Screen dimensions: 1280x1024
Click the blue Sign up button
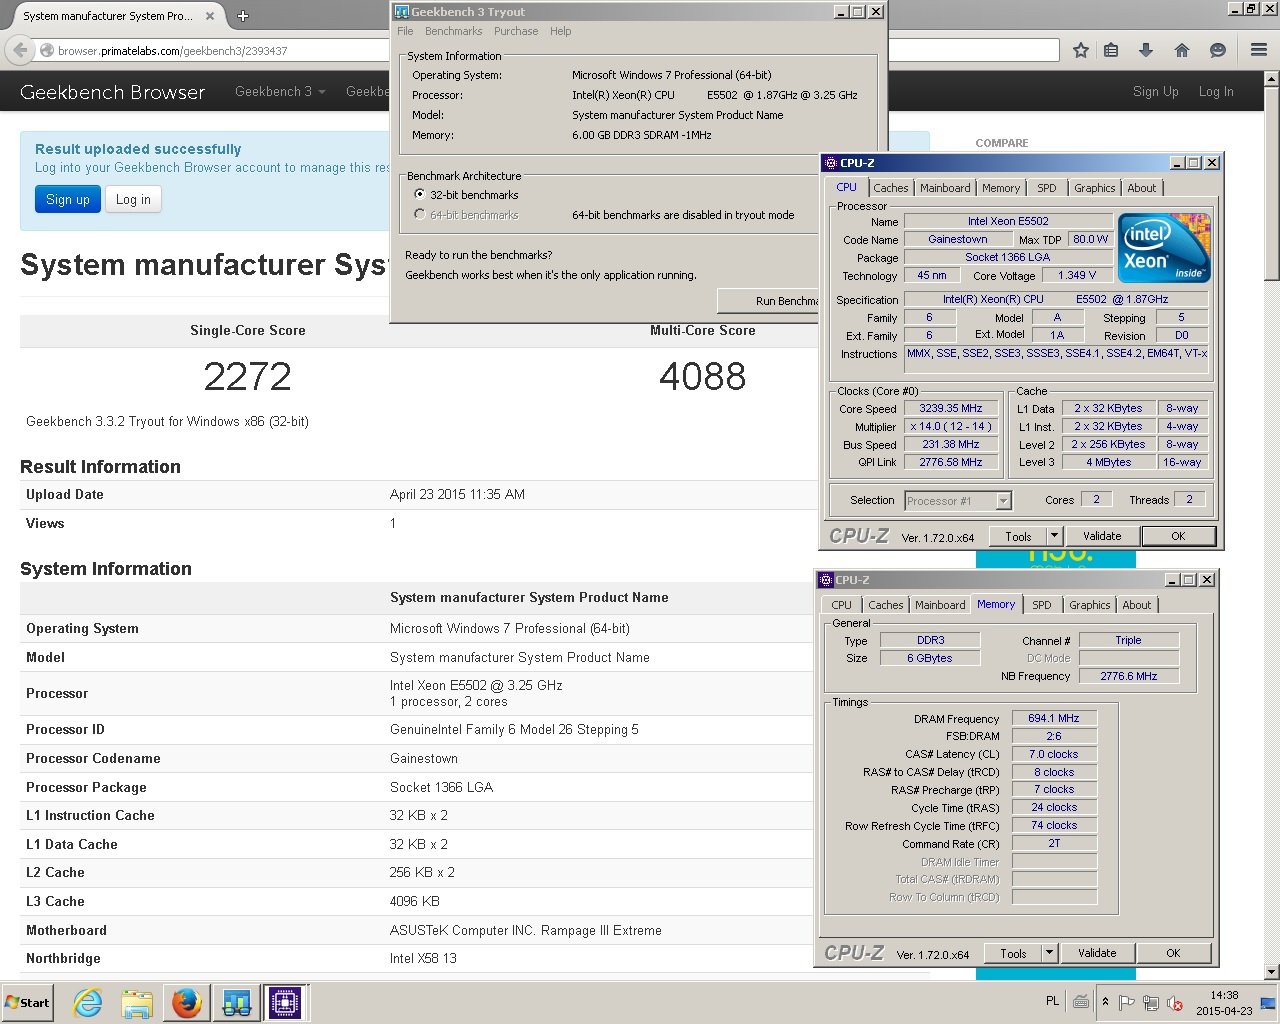68,199
